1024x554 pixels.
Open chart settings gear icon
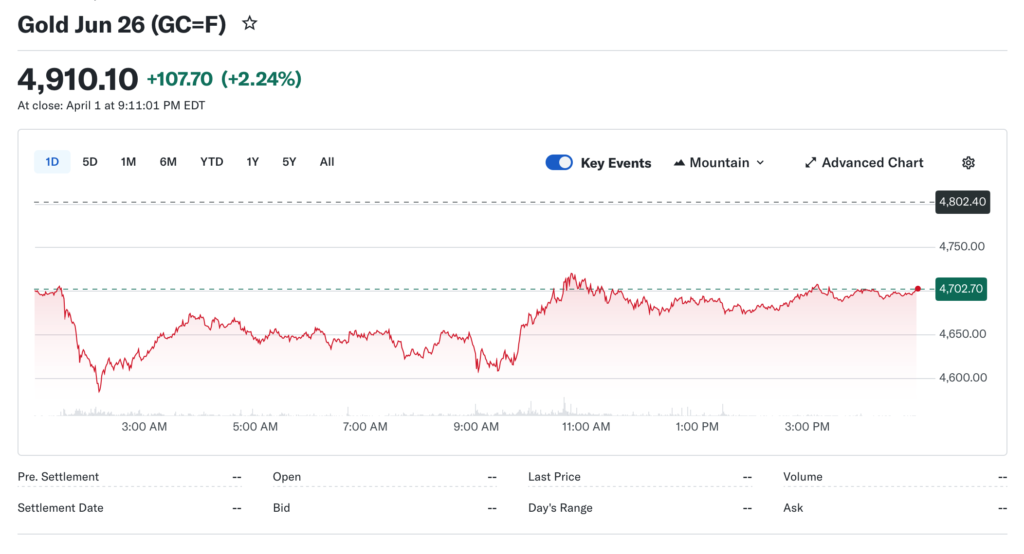(x=968, y=163)
